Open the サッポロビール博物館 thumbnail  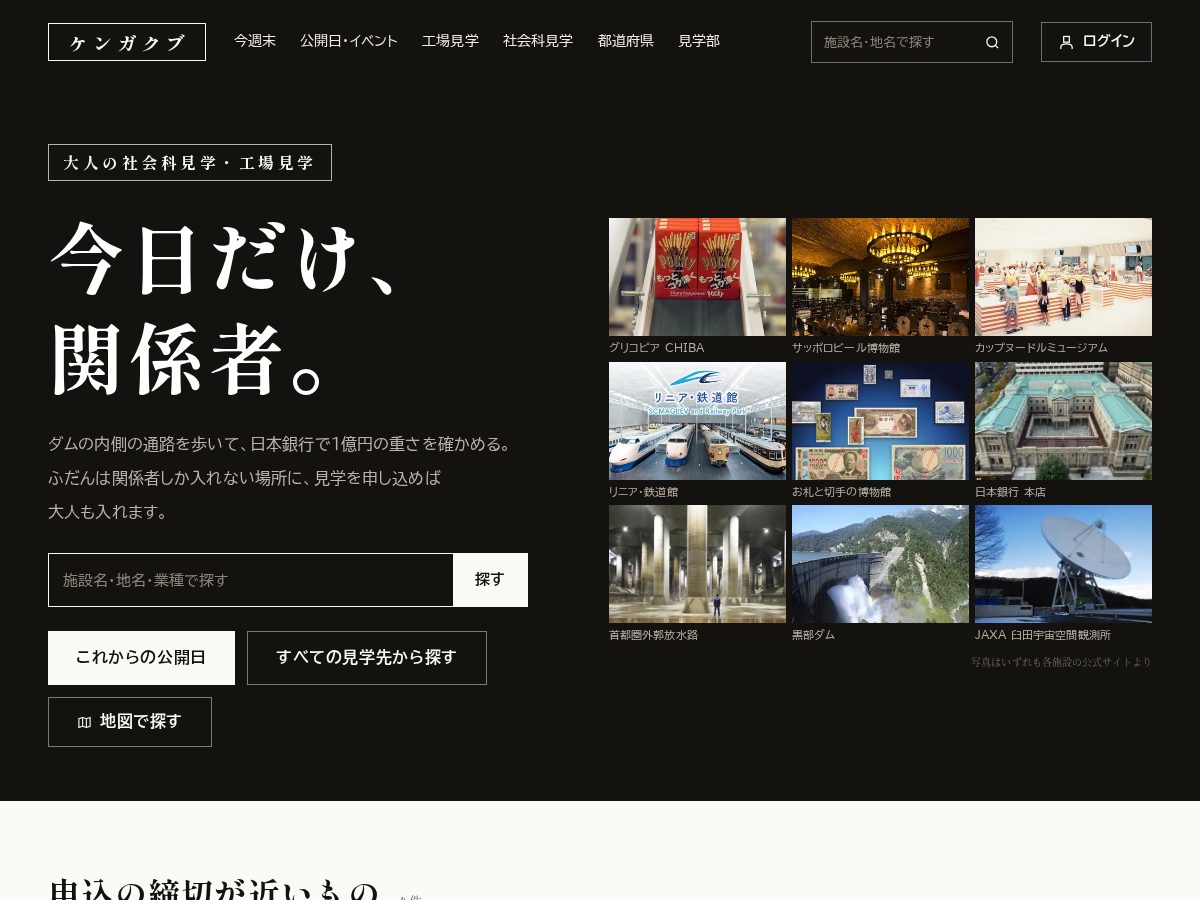click(x=880, y=277)
